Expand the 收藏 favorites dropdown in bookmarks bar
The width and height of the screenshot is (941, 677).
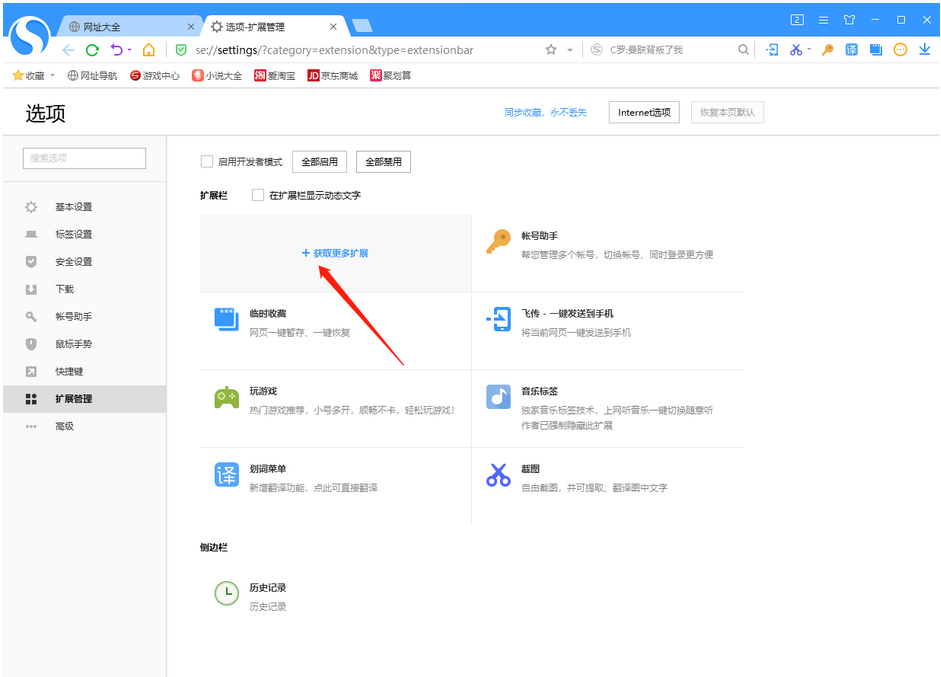click(54, 76)
